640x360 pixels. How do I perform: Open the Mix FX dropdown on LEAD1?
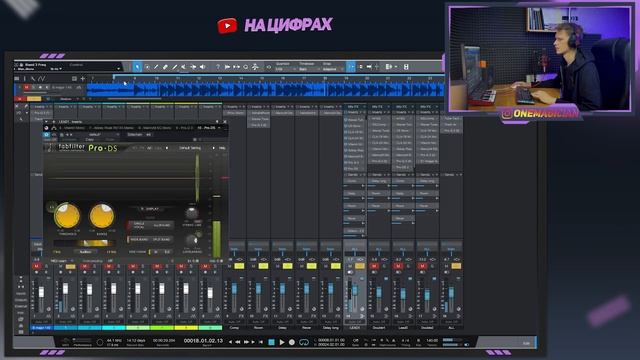click(x=354, y=107)
